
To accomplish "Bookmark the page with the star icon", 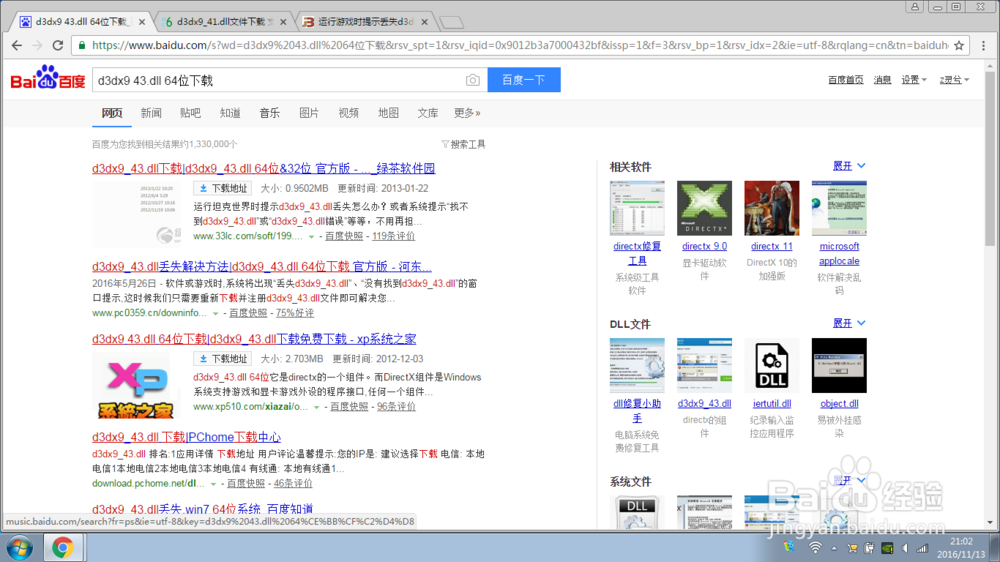I will click(959, 45).
